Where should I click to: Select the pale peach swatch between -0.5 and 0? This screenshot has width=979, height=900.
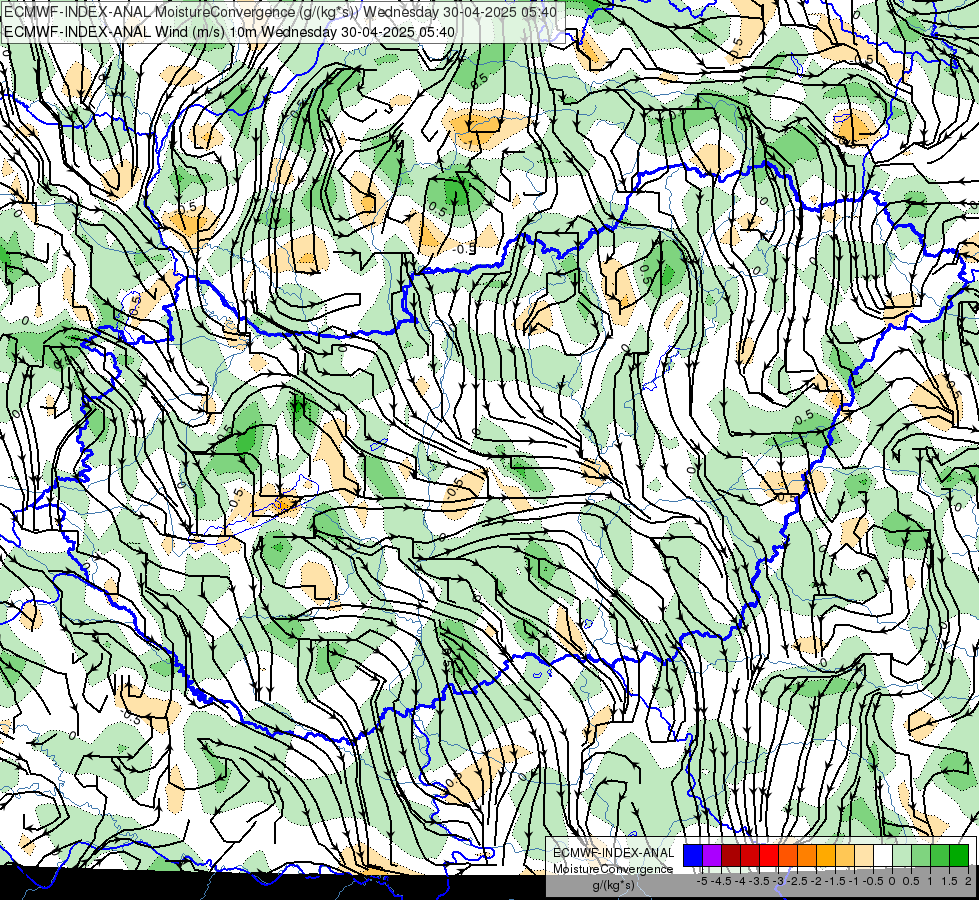864,855
